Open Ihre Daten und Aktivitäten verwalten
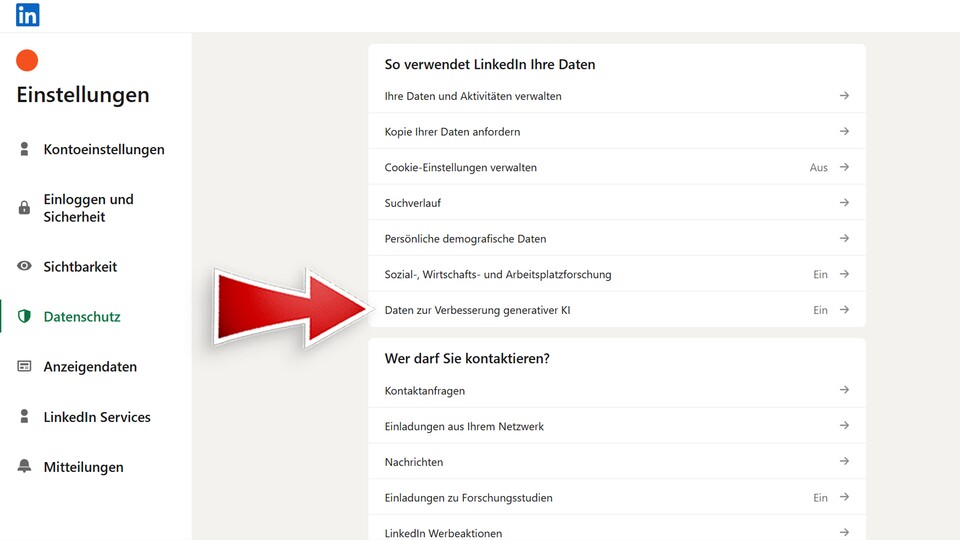The height and width of the screenshot is (540, 960). click(473, 96)
